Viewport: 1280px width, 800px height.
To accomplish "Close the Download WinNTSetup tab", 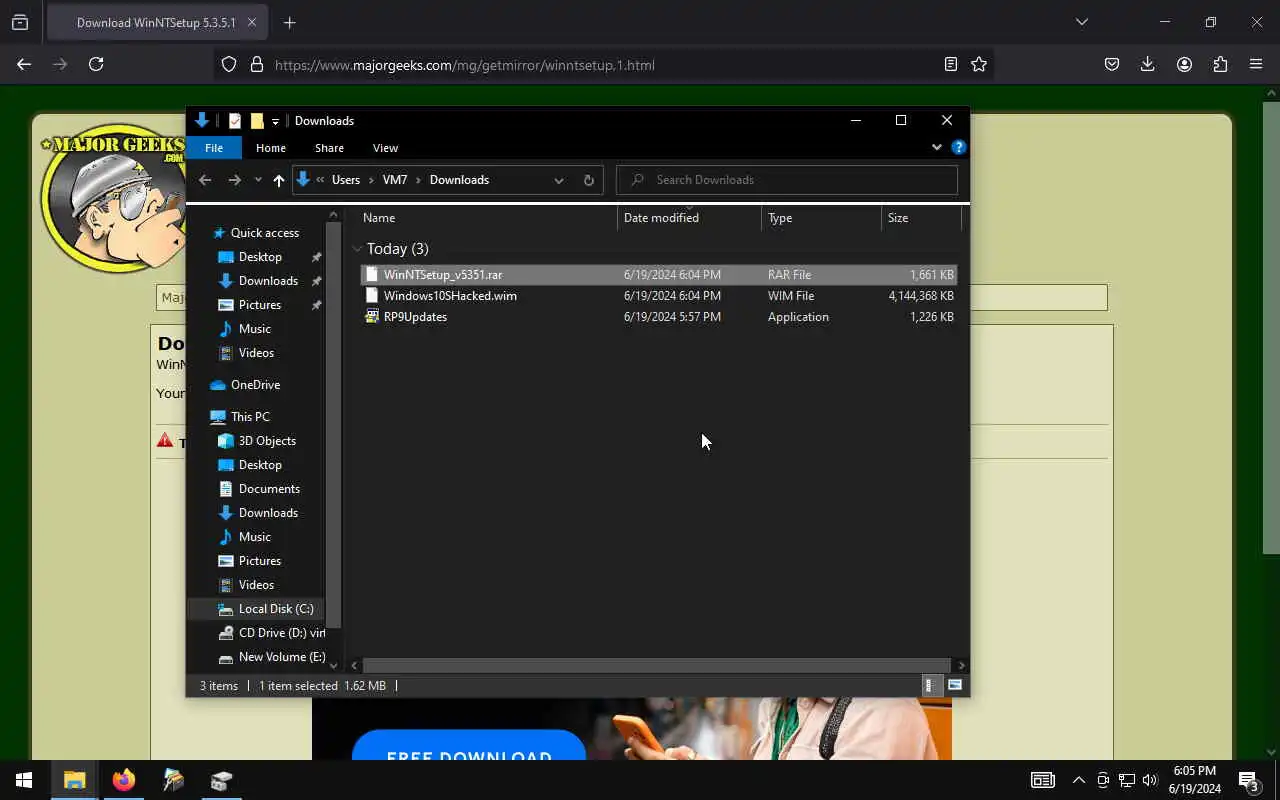I will pyautogui.click(x=252, y=22).
